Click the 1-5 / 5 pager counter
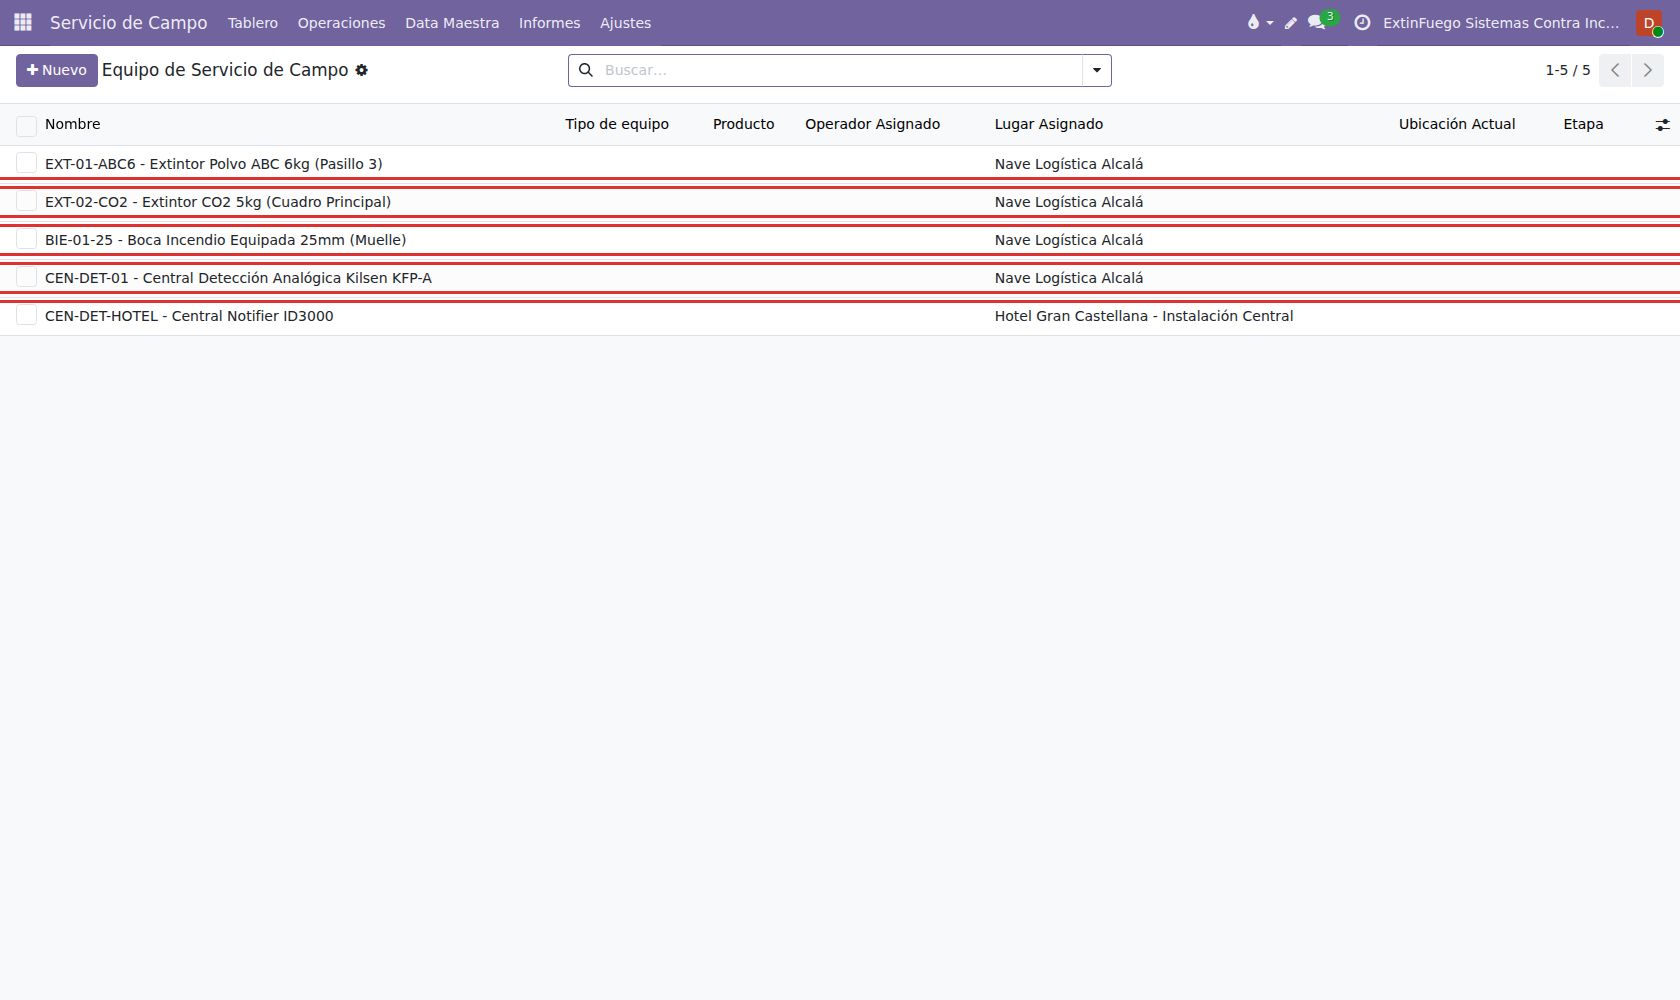This screenshot has height=1000, width=1680. point(1567,70)
